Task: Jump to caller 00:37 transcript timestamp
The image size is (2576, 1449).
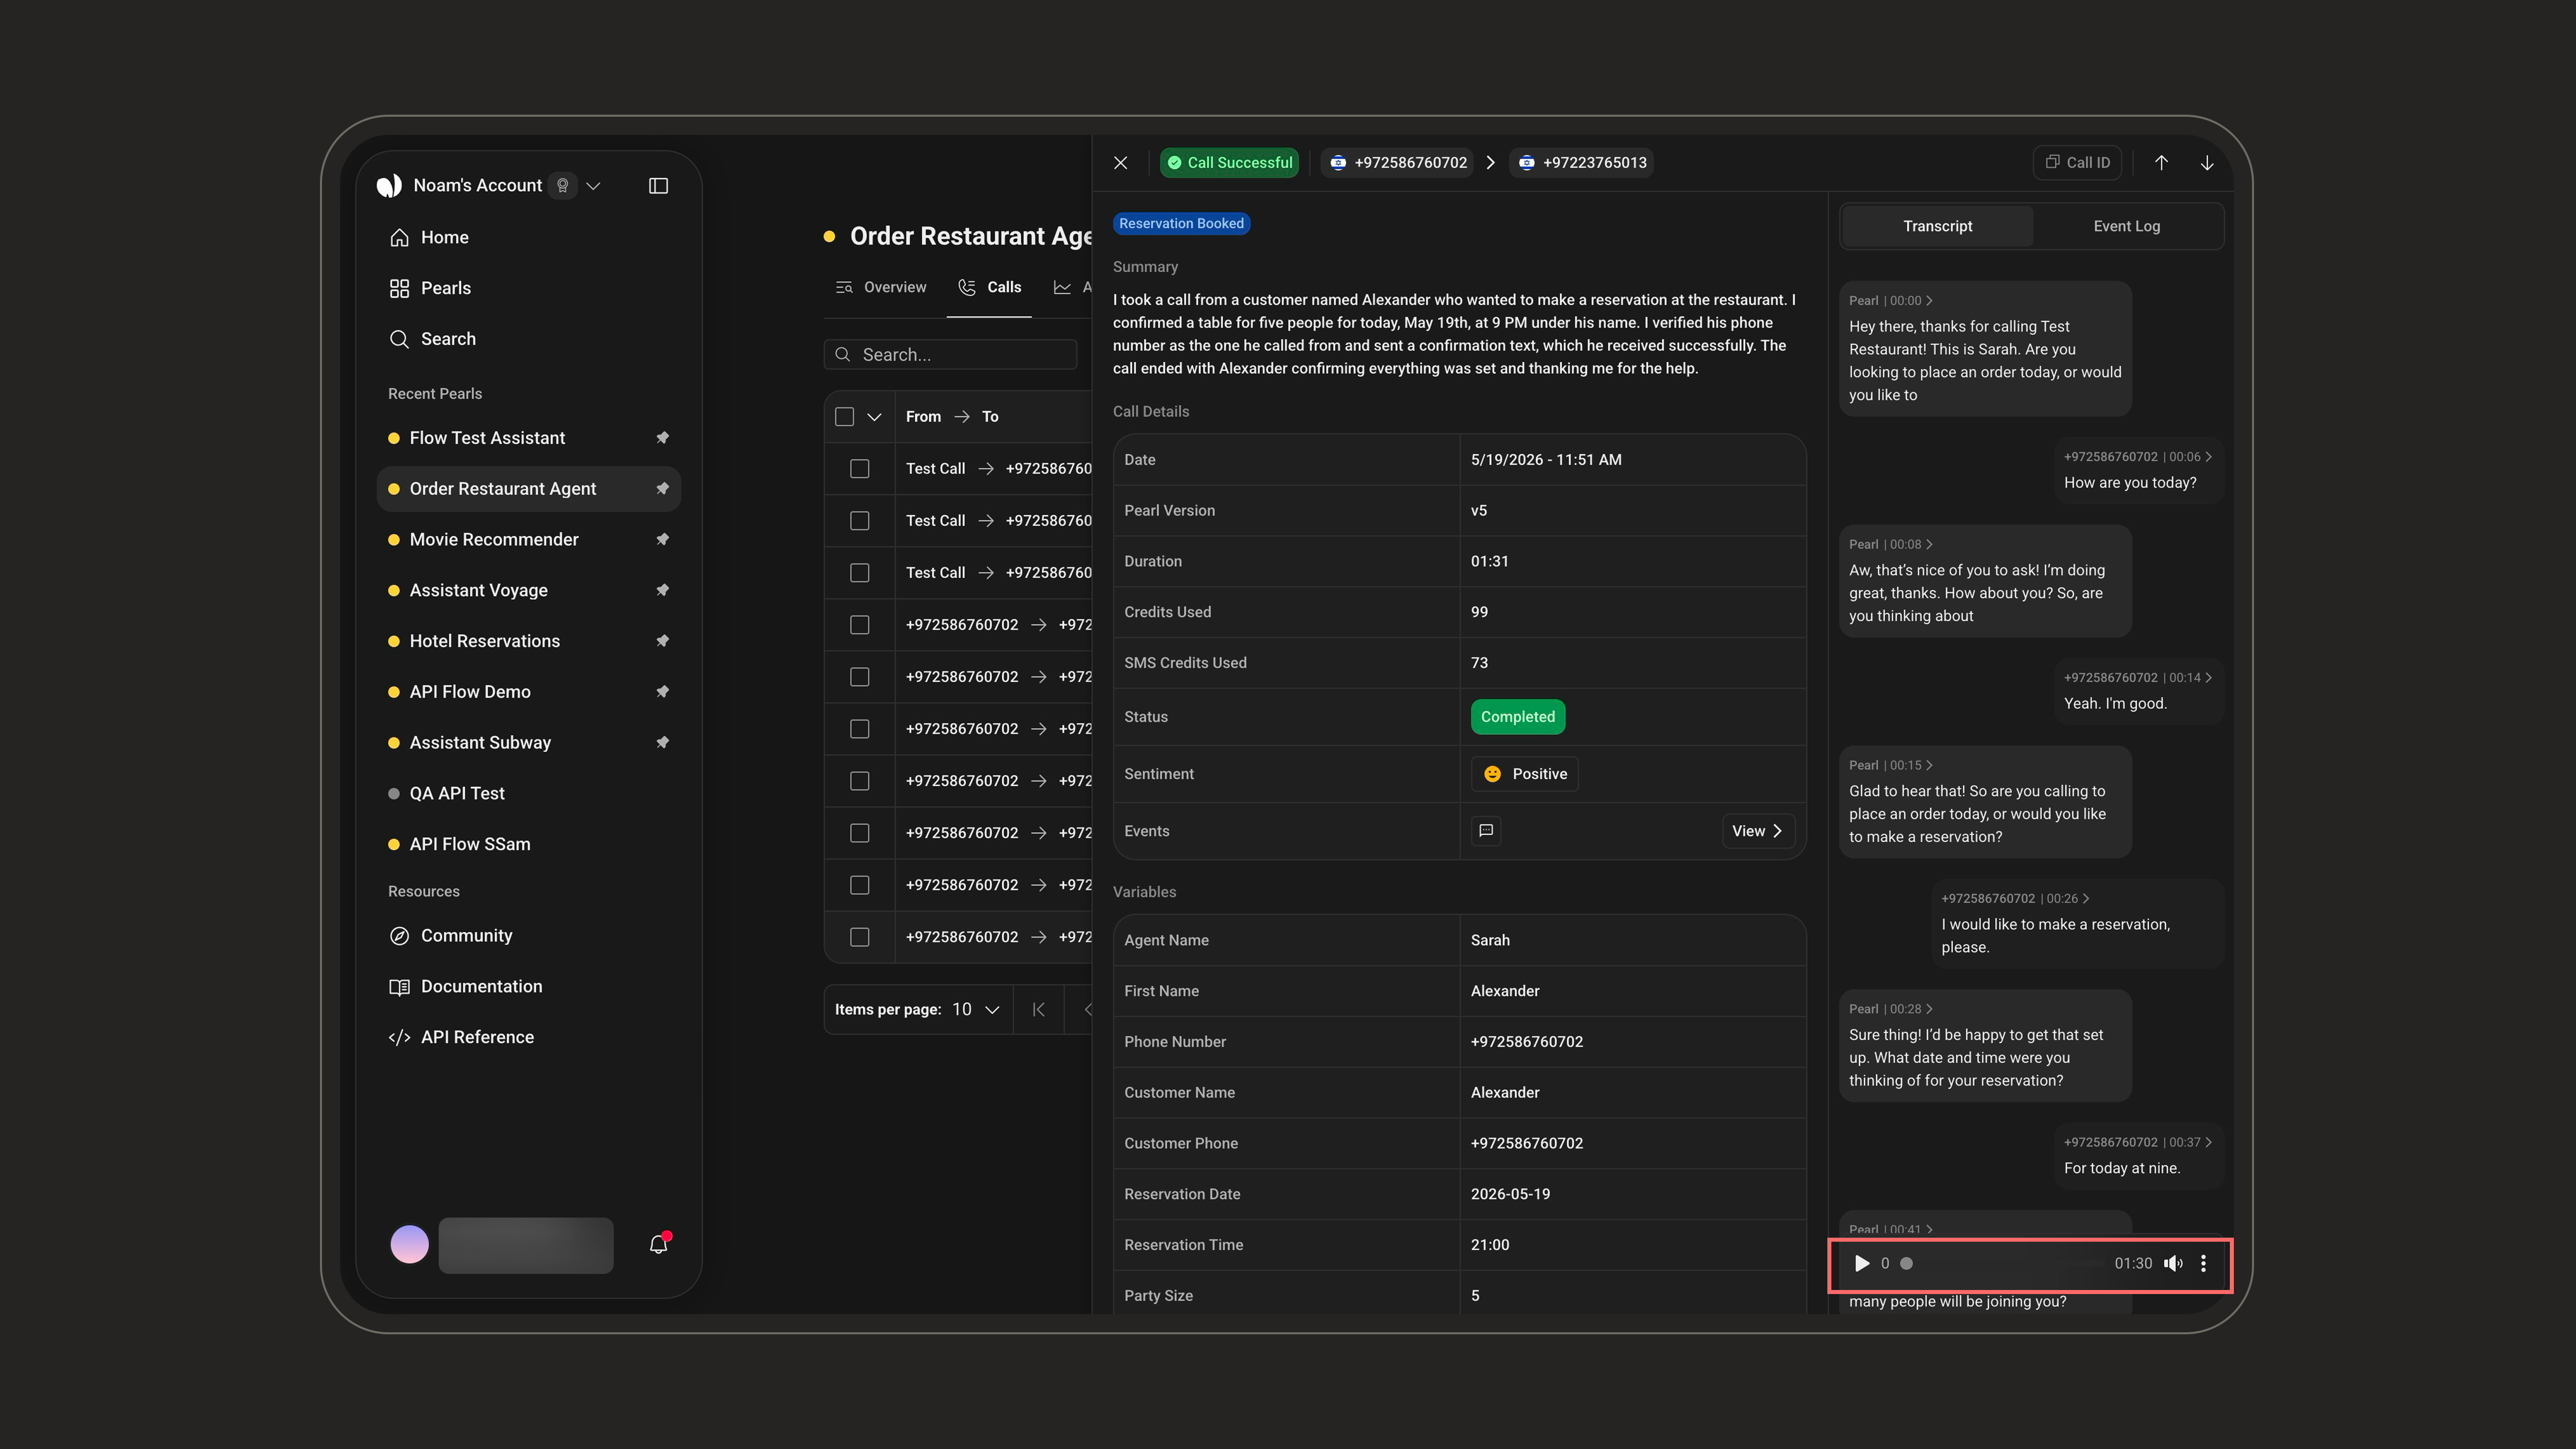Action: click(x=2137, y=1143)
